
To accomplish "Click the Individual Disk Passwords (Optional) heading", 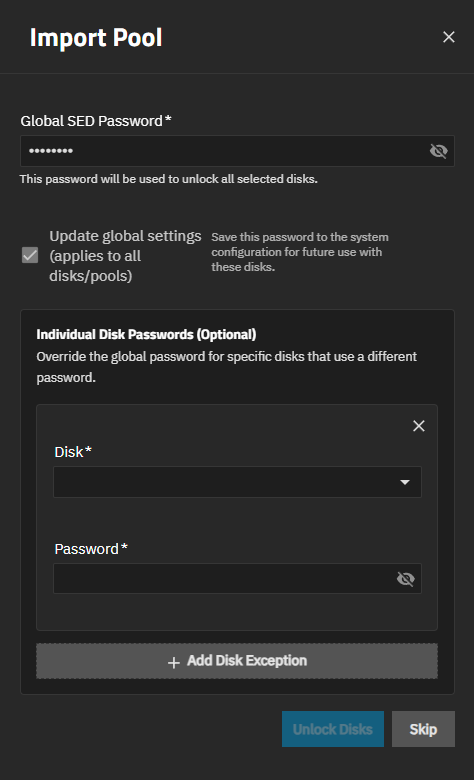I will 146,334.
